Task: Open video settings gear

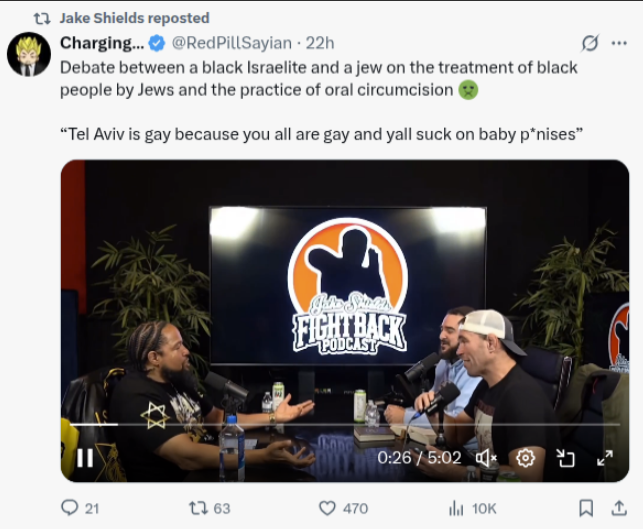Action: tap(525, 458)
